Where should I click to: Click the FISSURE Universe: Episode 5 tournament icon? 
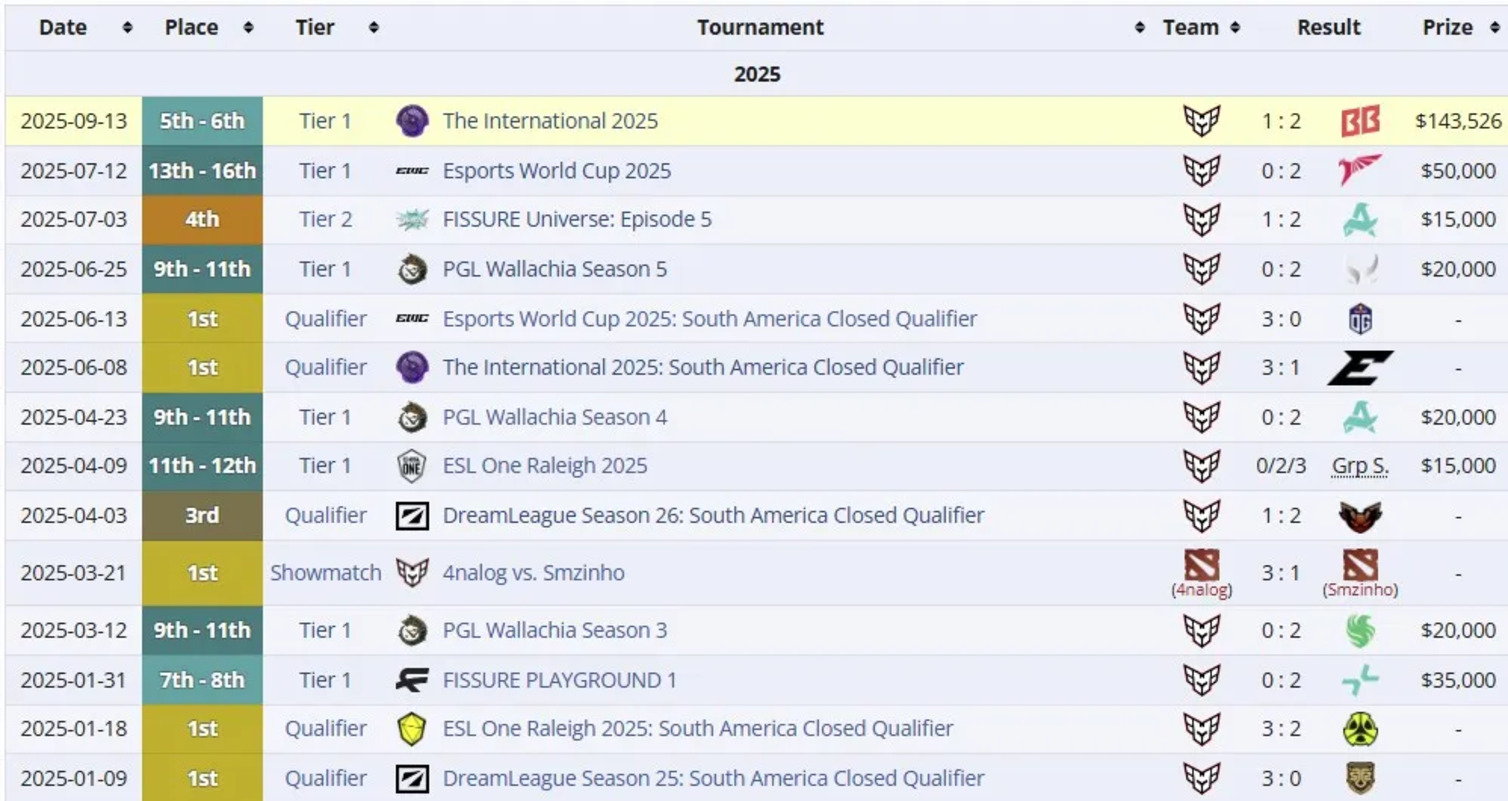(414, 219)
